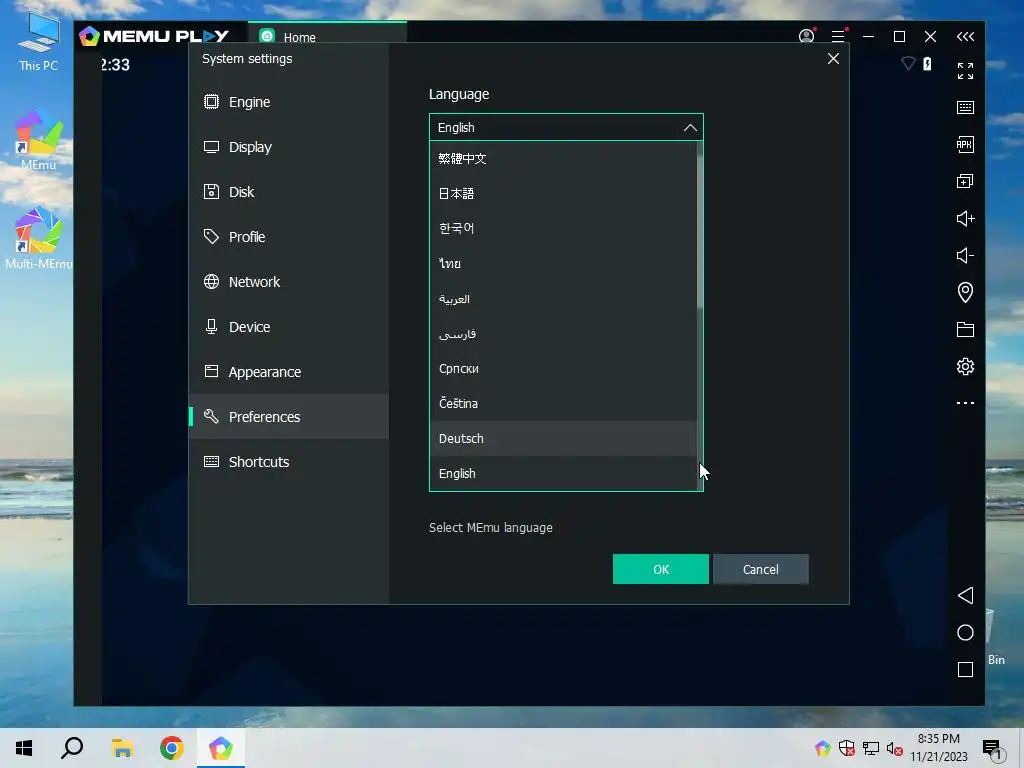Screen dimensions: 1024x768
Task: Cancel the System settings dialog
Action: (x=761, y=569)
